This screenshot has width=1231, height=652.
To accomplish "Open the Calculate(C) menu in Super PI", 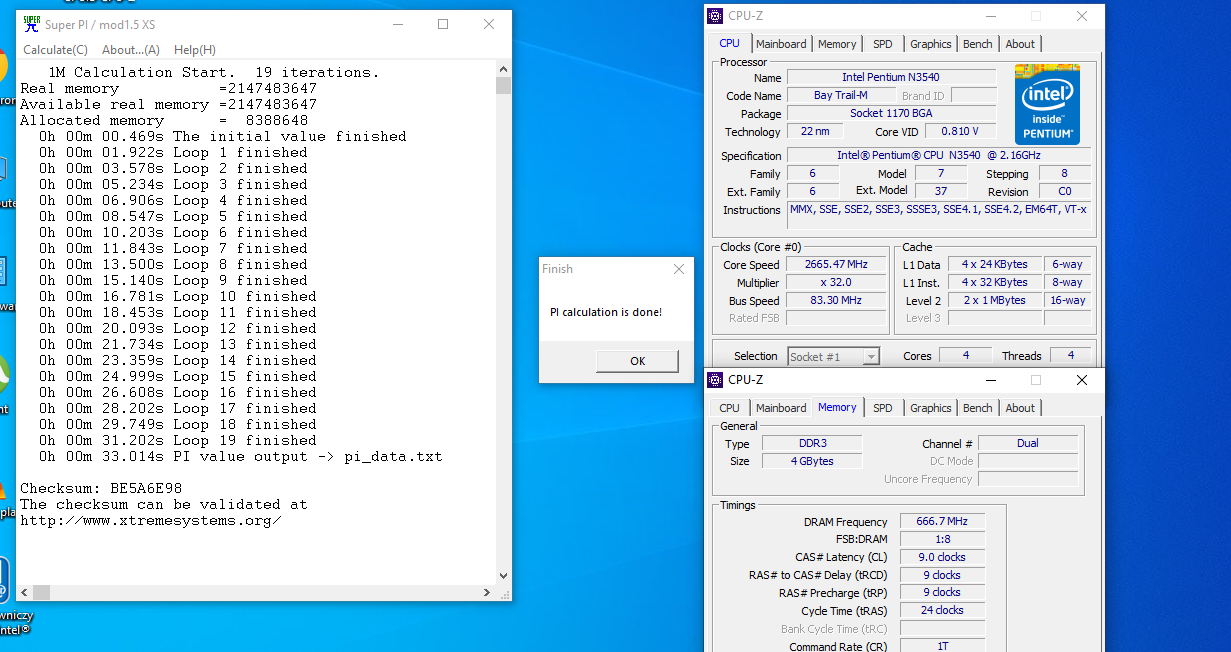I will pos(56,50).
